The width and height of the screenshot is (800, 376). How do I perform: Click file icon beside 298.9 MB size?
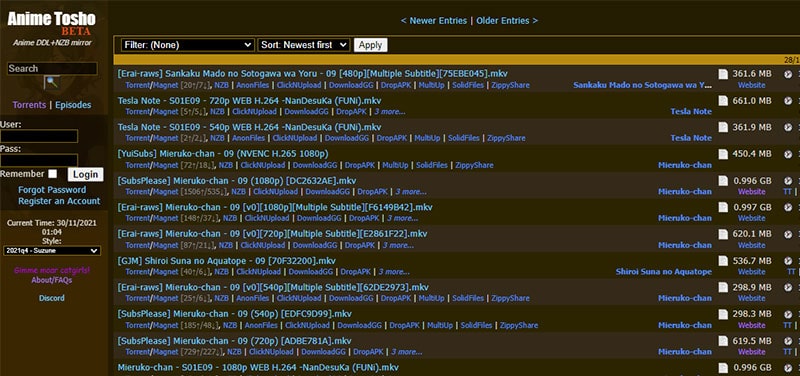[723, 287]
